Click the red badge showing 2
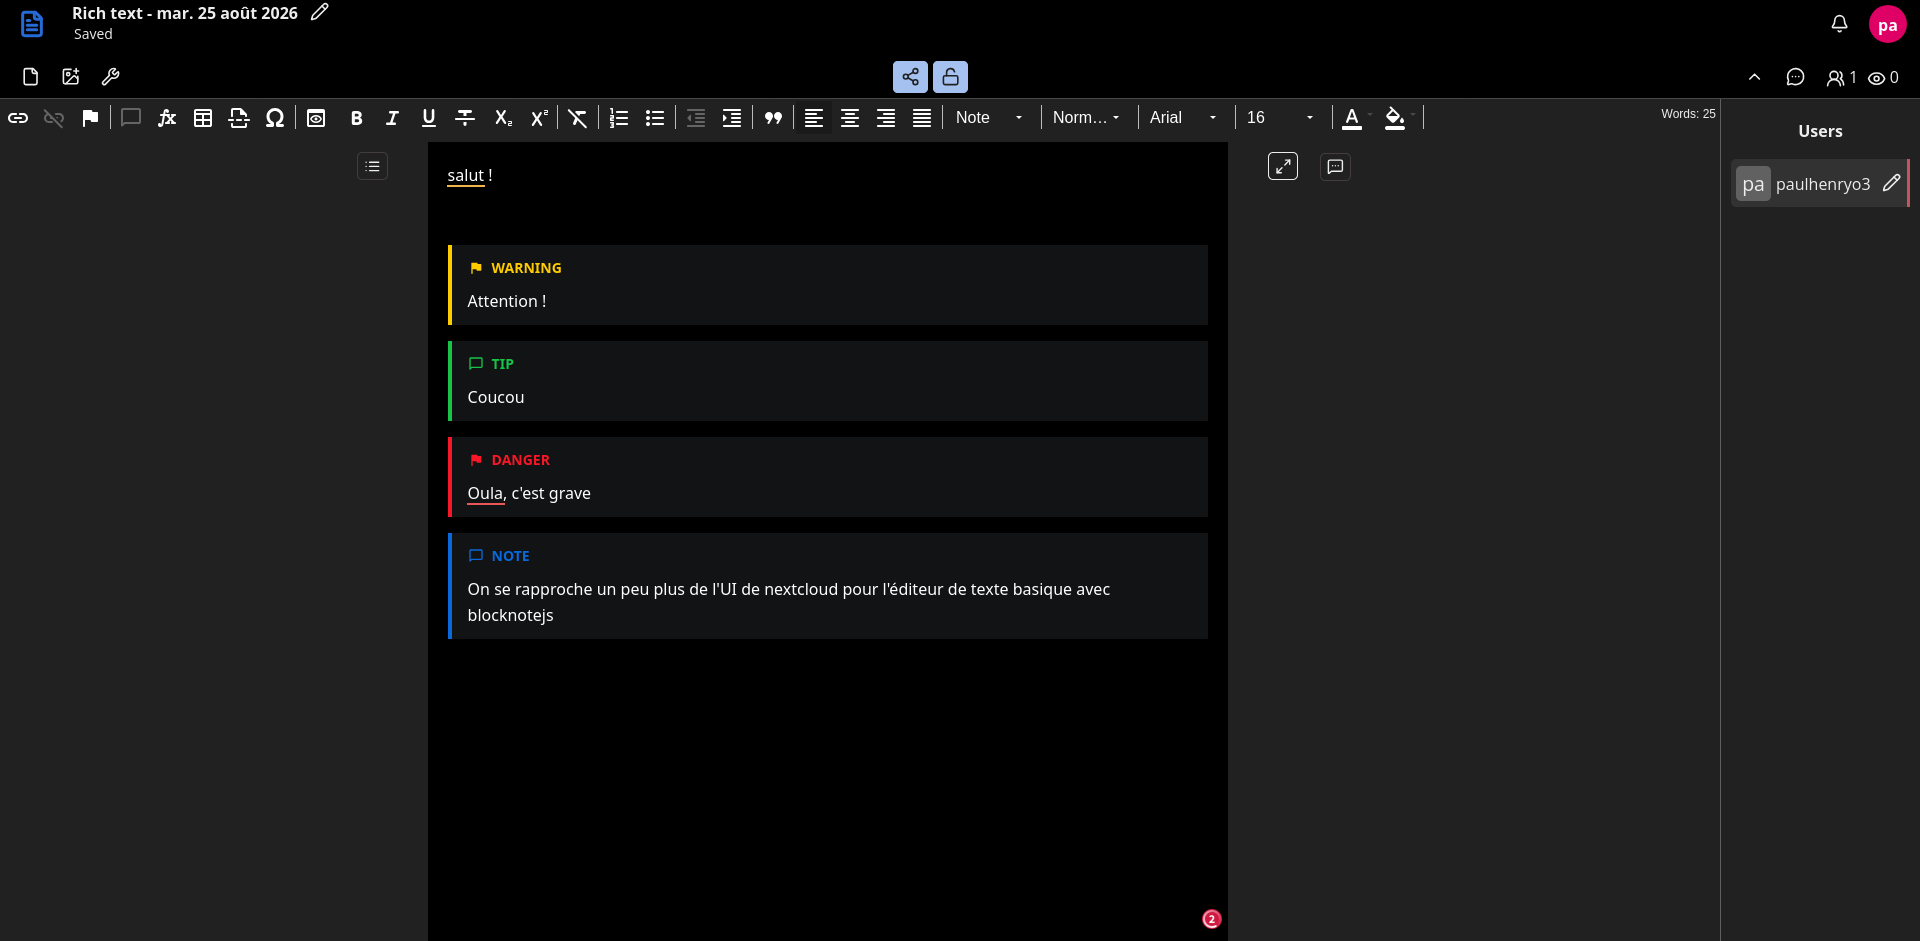 click(x=1211, y=919)
